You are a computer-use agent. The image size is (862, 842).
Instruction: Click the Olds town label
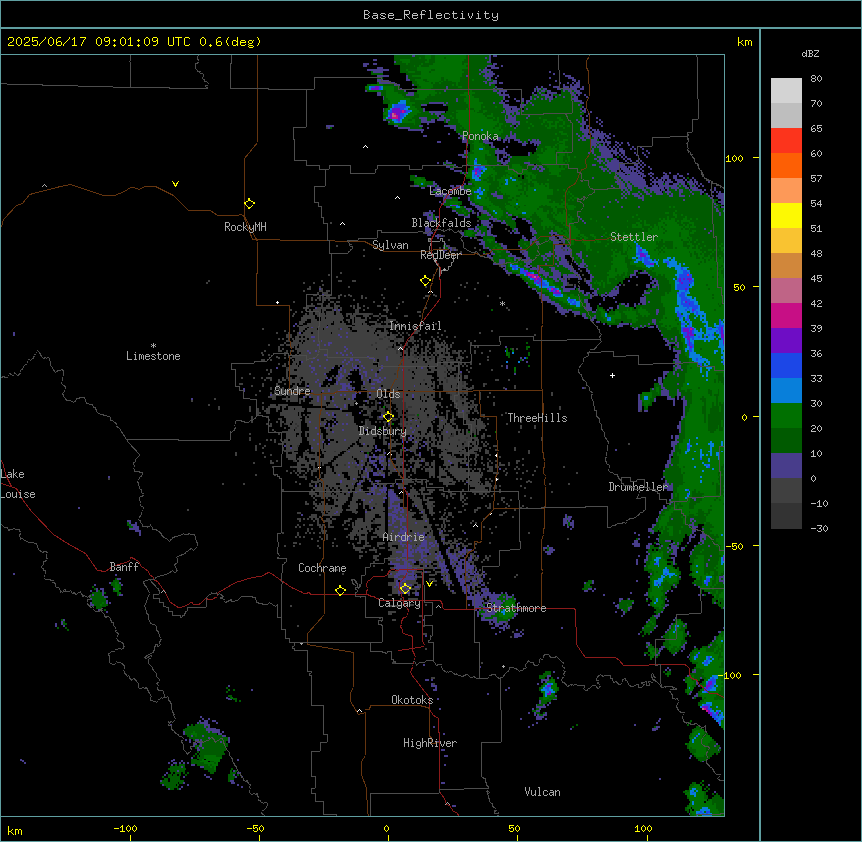coord(388,394)
